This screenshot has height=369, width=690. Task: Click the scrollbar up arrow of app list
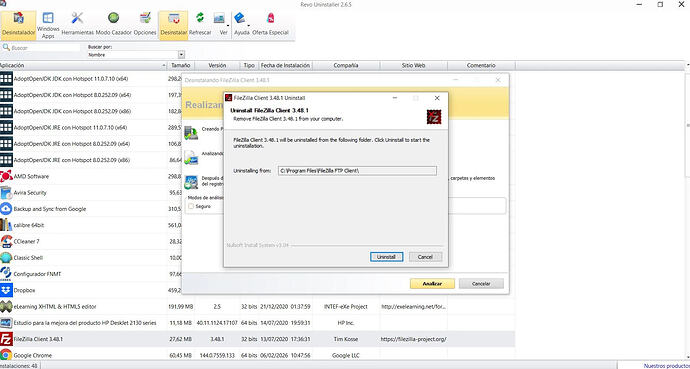tap(687, 65)
